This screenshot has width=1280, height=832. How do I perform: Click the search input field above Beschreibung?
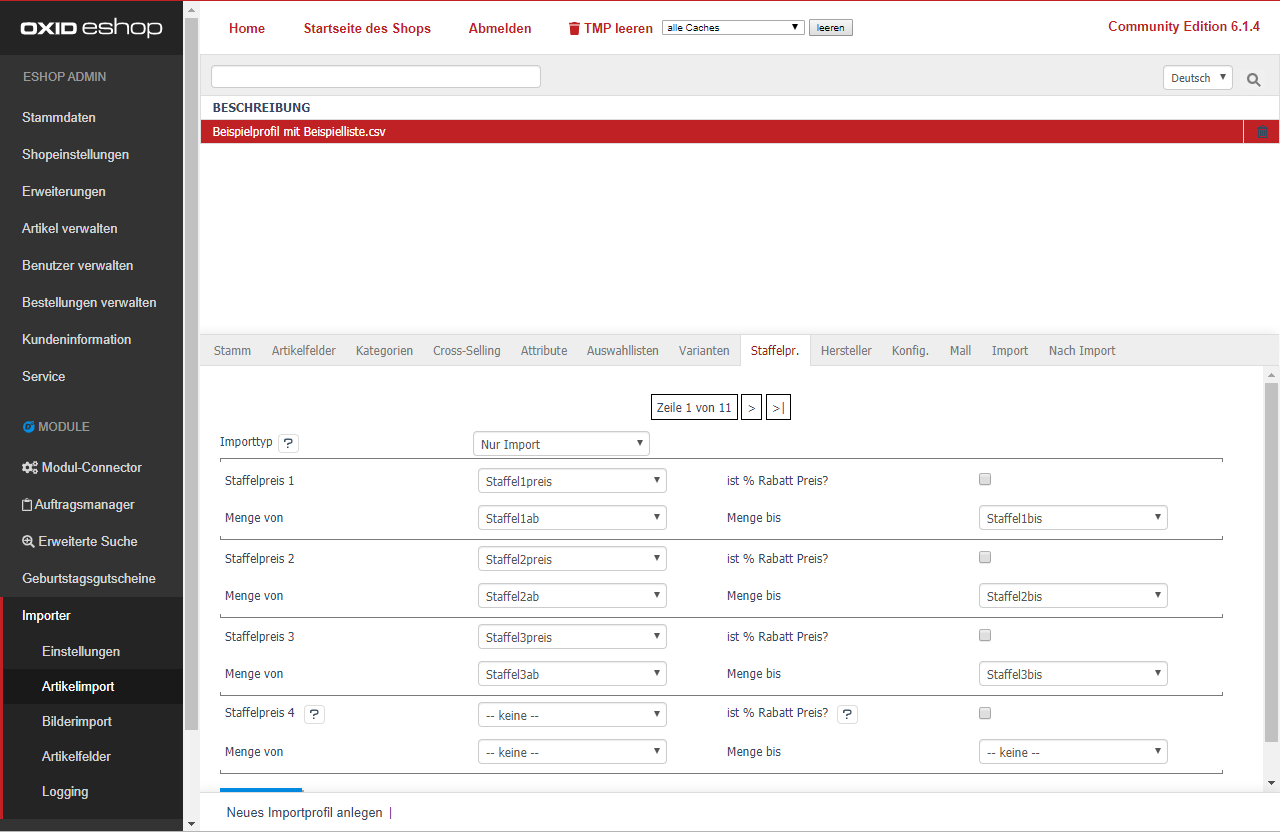[375, 77]
